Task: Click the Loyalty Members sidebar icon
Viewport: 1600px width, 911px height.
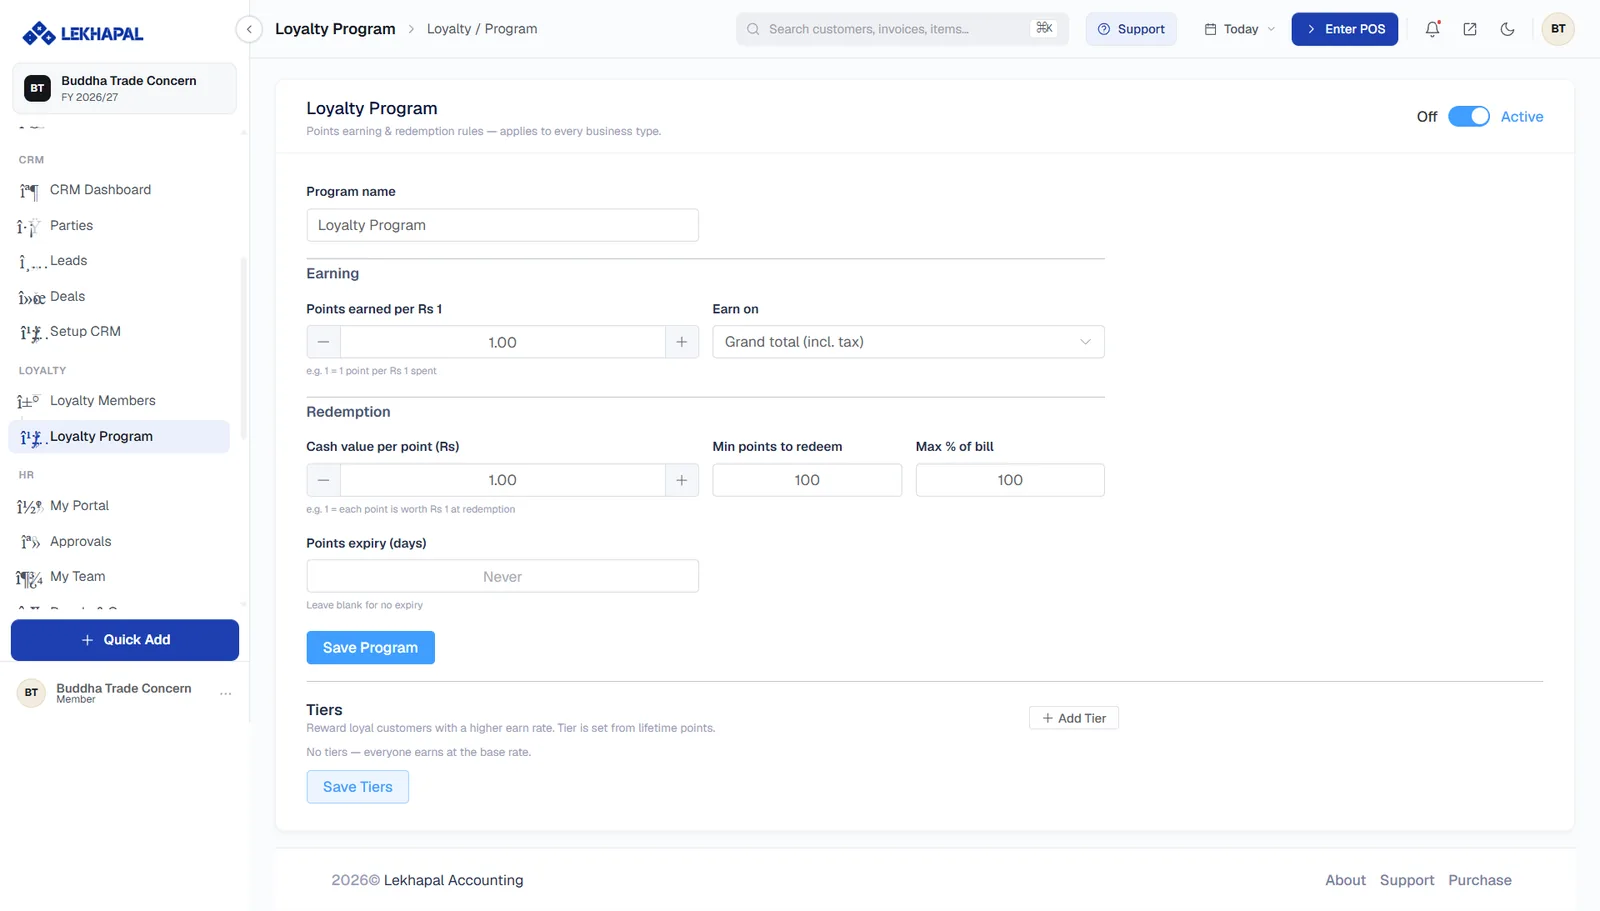Action: point(29,401)
